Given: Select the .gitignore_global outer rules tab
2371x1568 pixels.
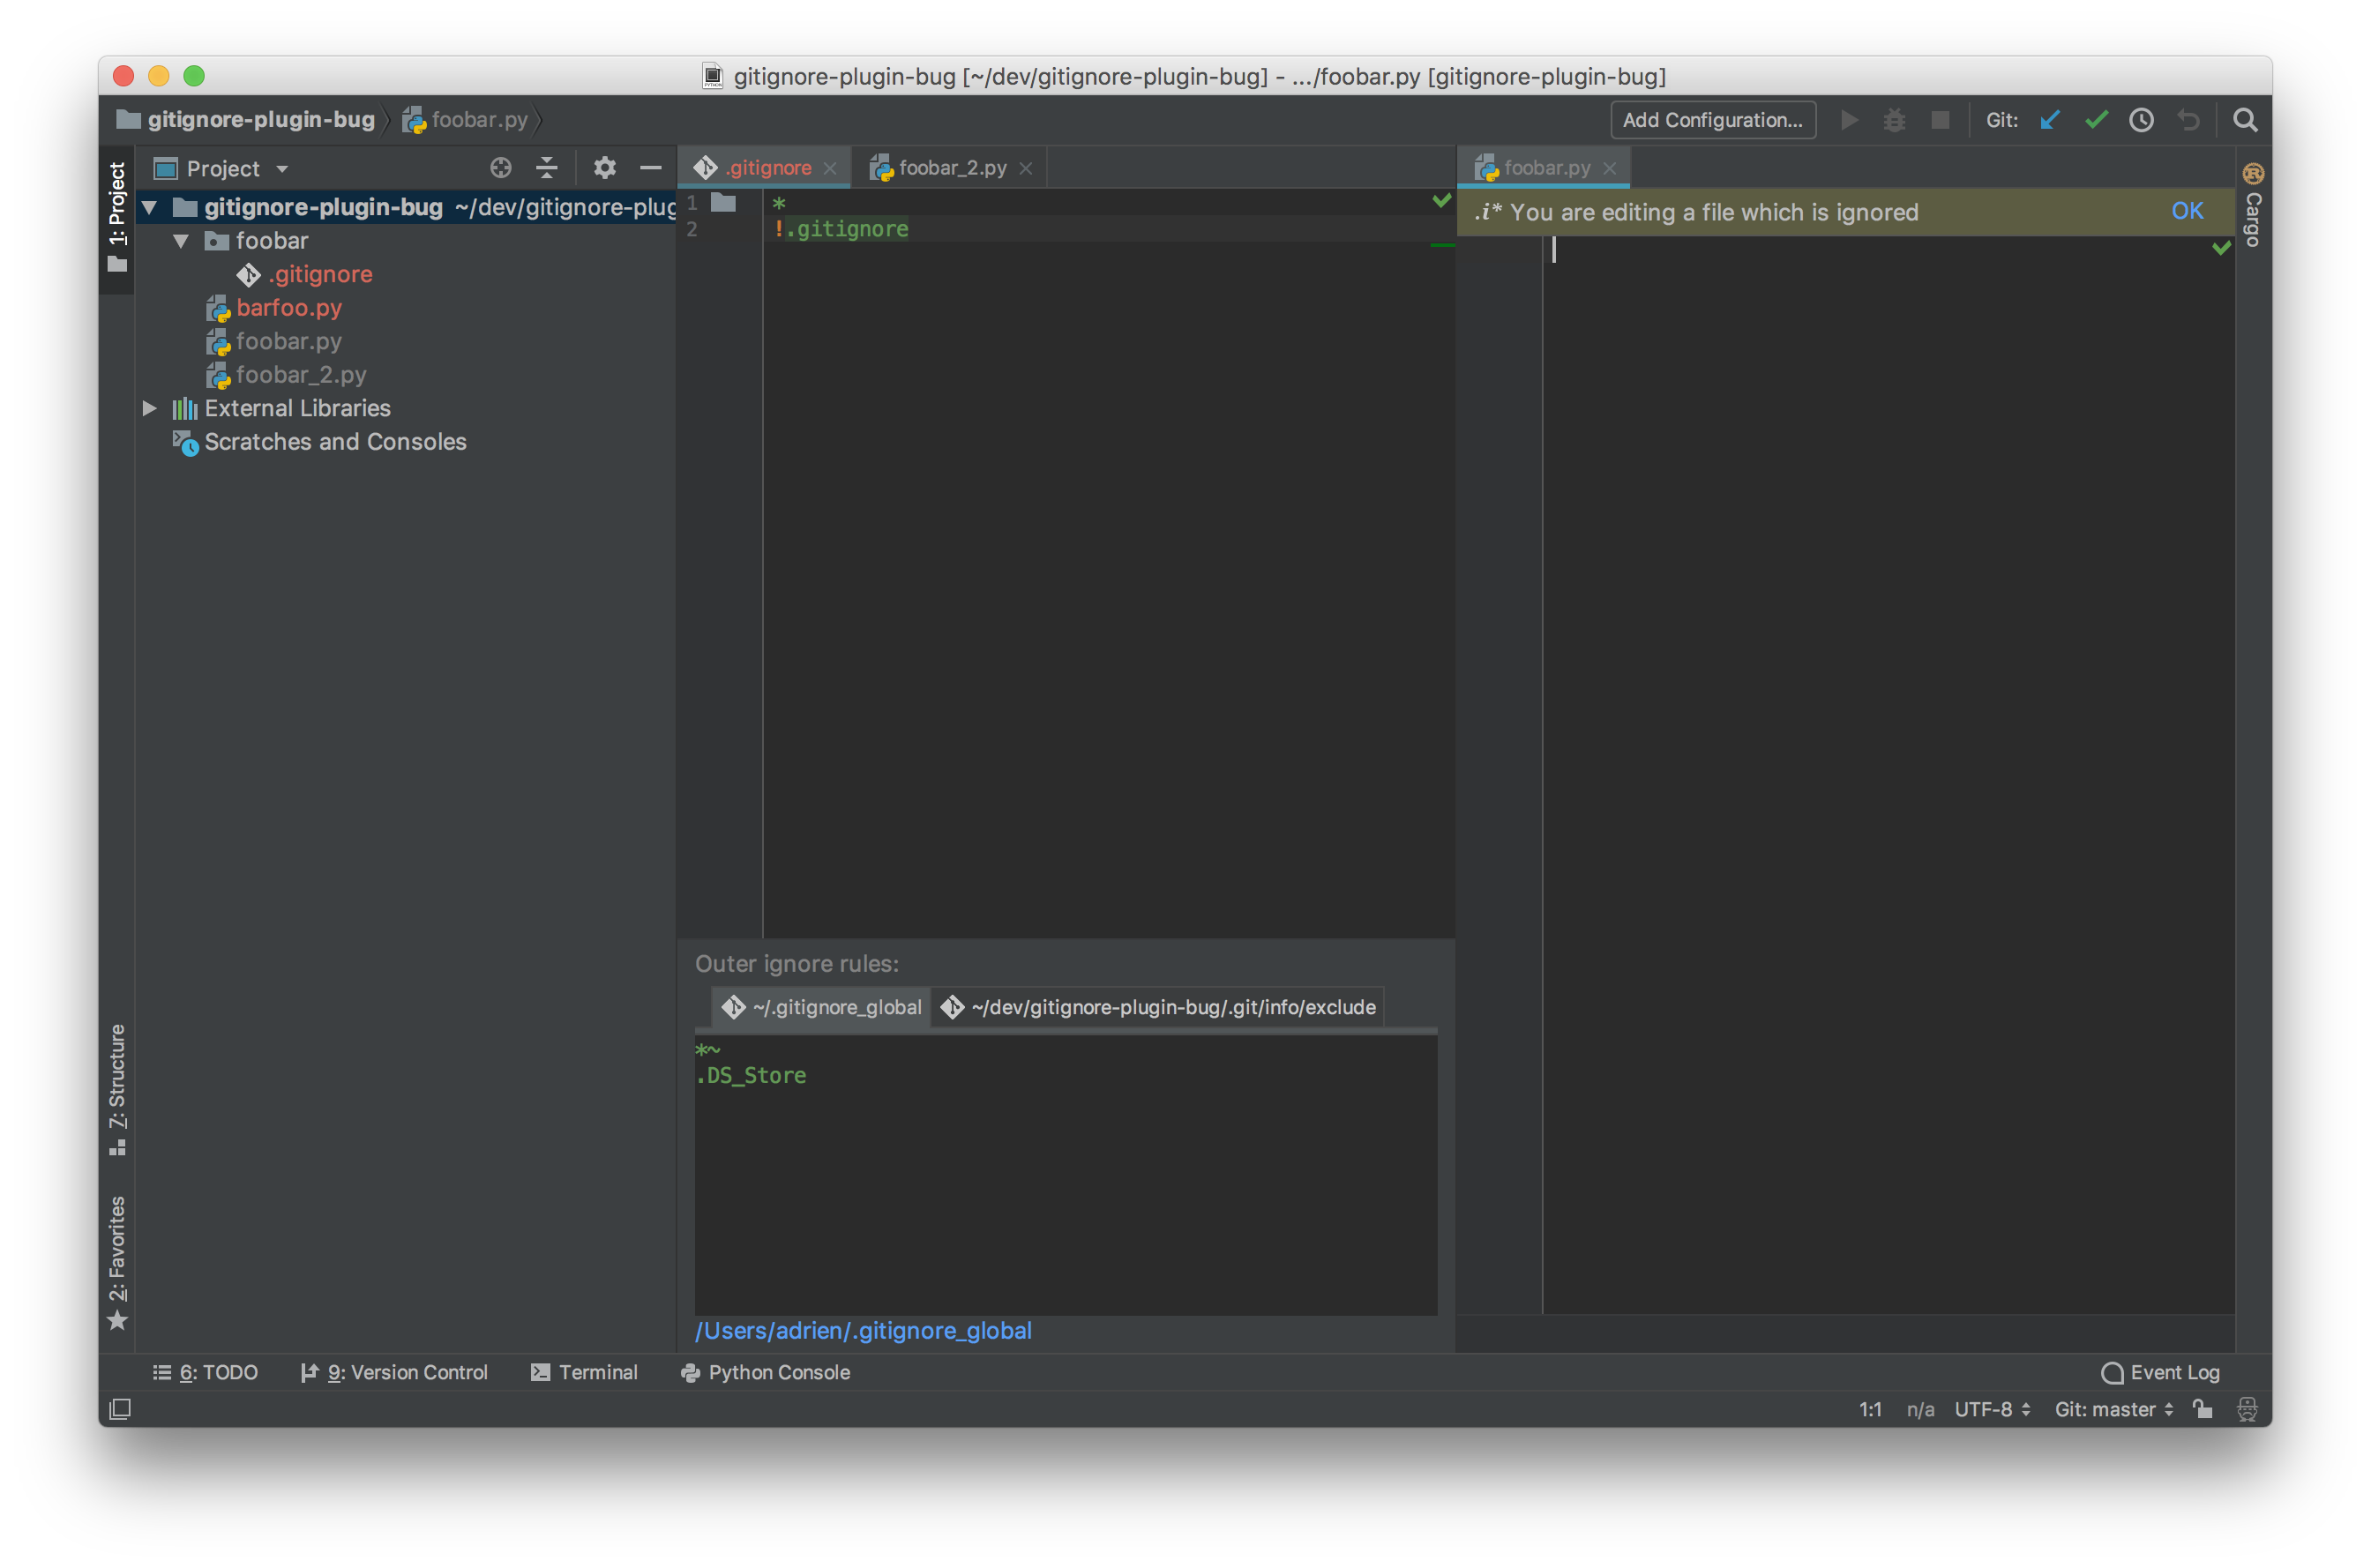Looking at the screenshot, I should (820, 1007).
